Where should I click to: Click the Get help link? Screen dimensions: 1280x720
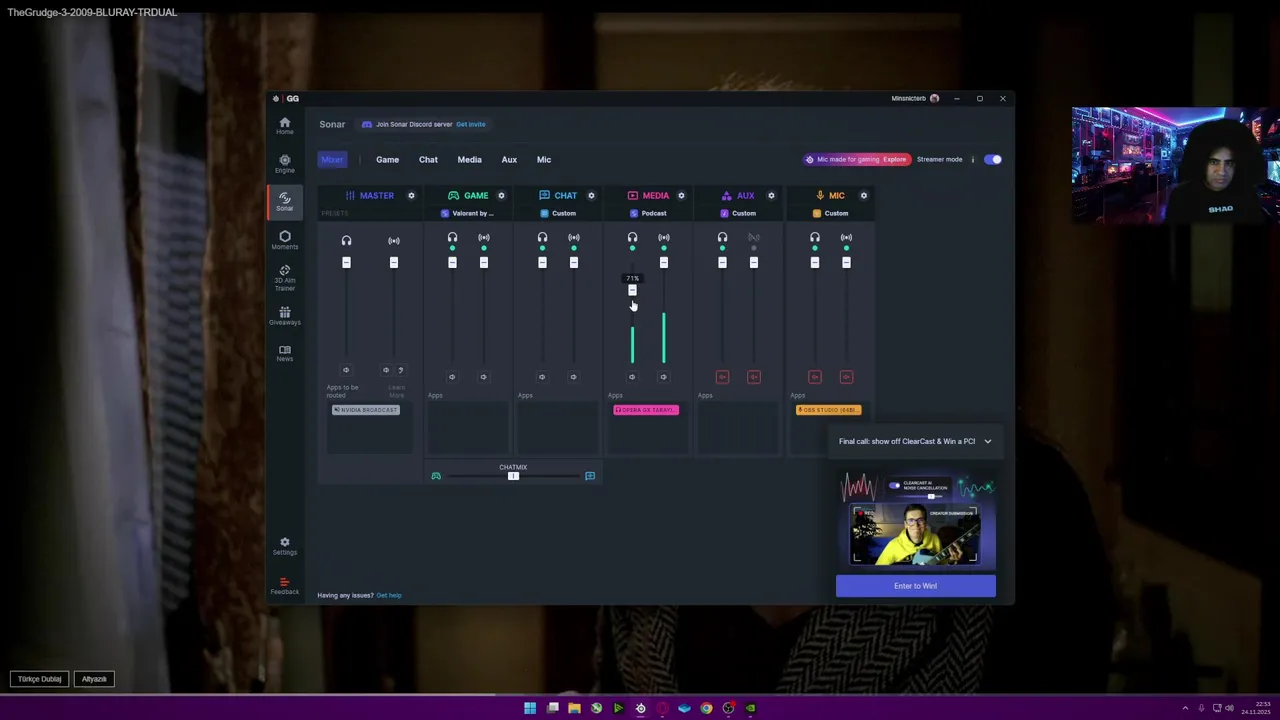[389, 595]
